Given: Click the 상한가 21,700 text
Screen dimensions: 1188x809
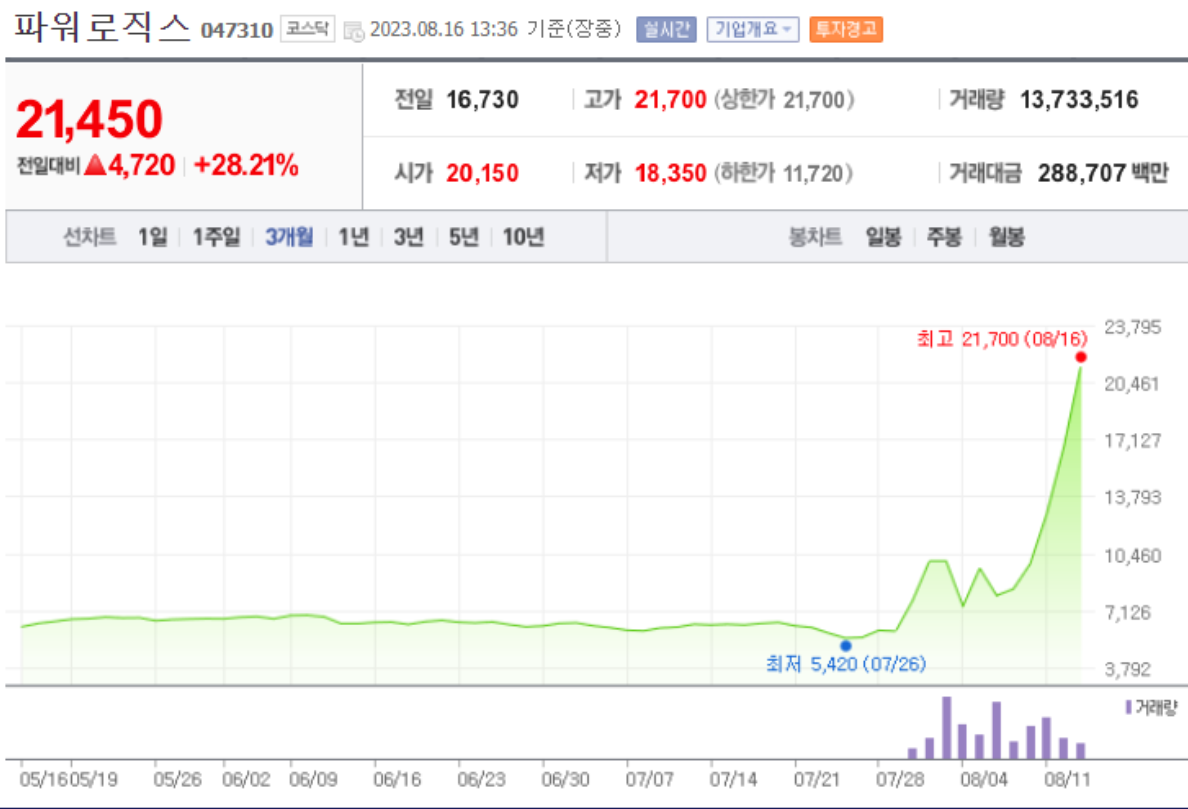Looking at the screenshot, I should tap(783, 99).
